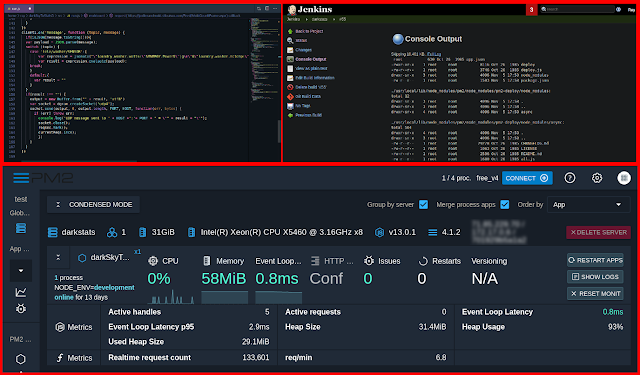Open the Order by App dropdown
Viewport: 640px width, 375px height.
(x=588, y=204)
